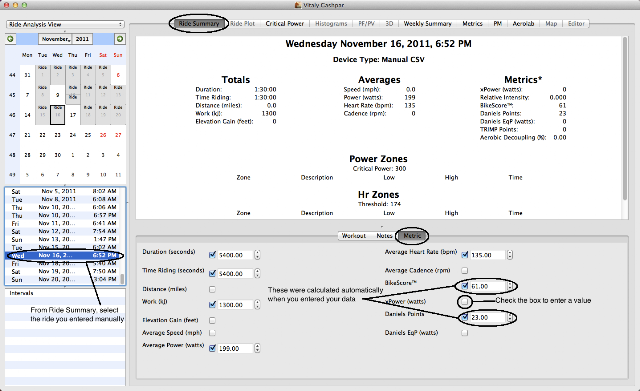Uncheck the BikeScore checkbox
The height and width of the screenshot is (391, 640).
(464, 286)
